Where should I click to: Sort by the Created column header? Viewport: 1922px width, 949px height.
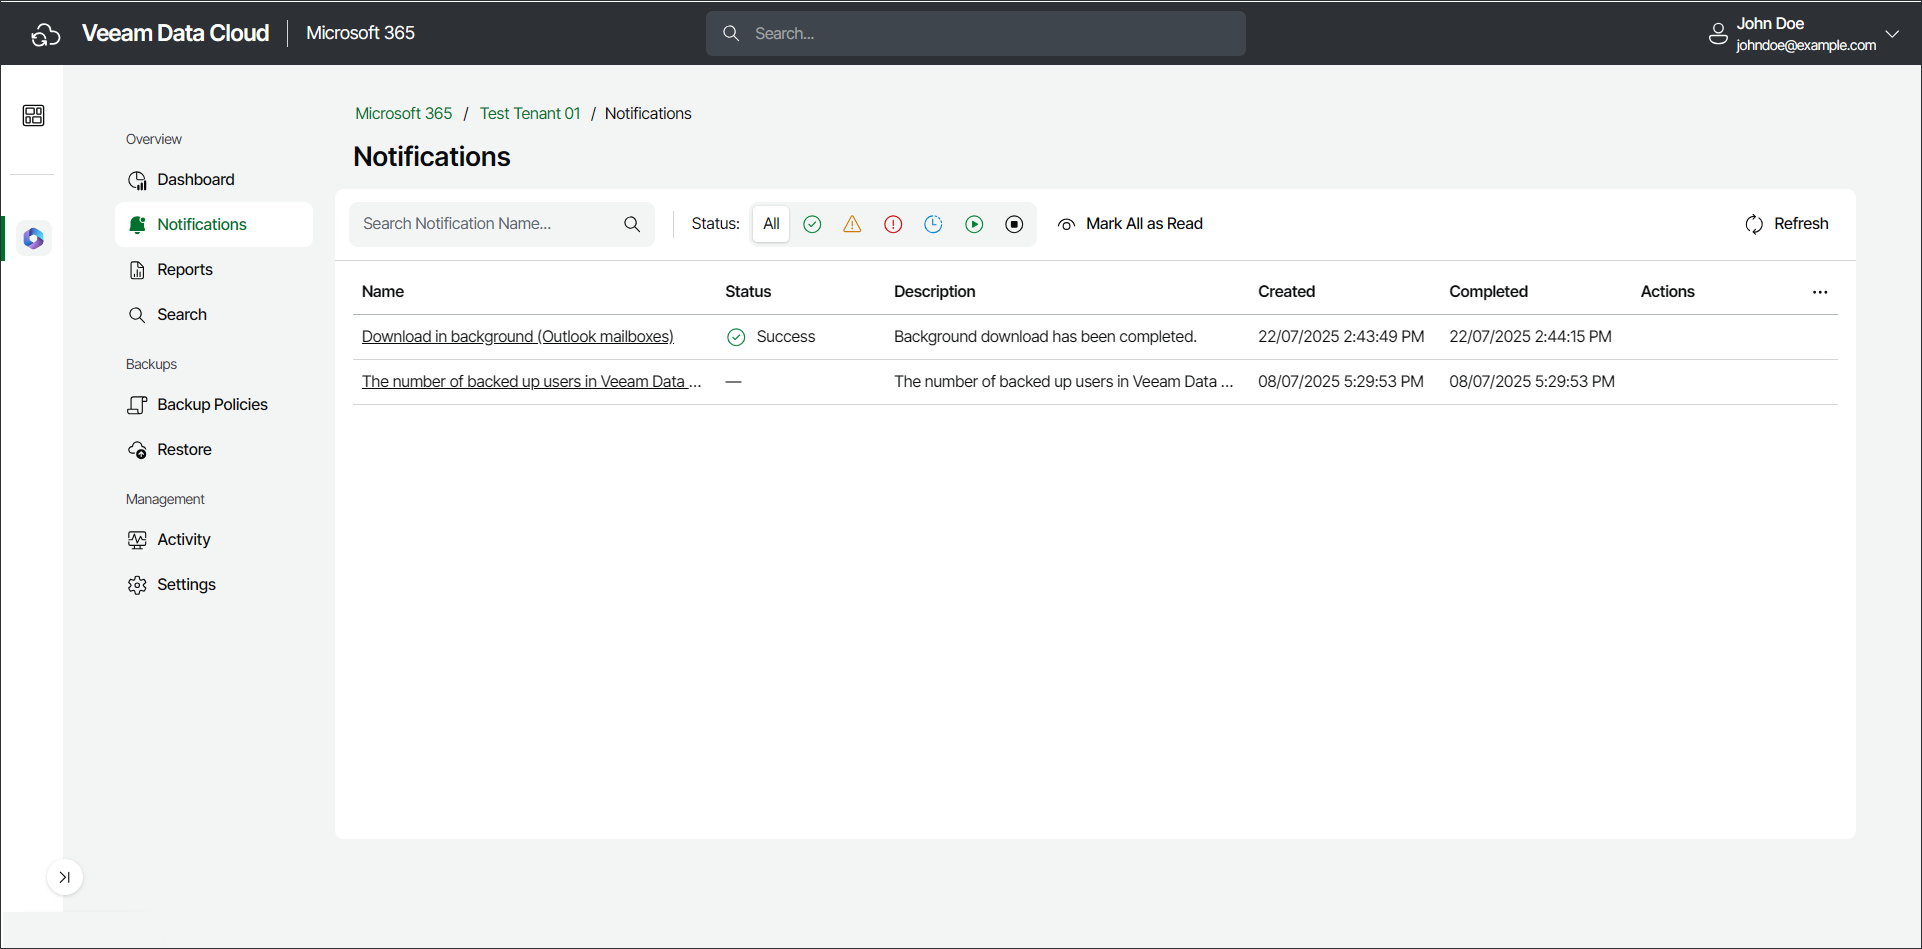[x=1286, y=292]
